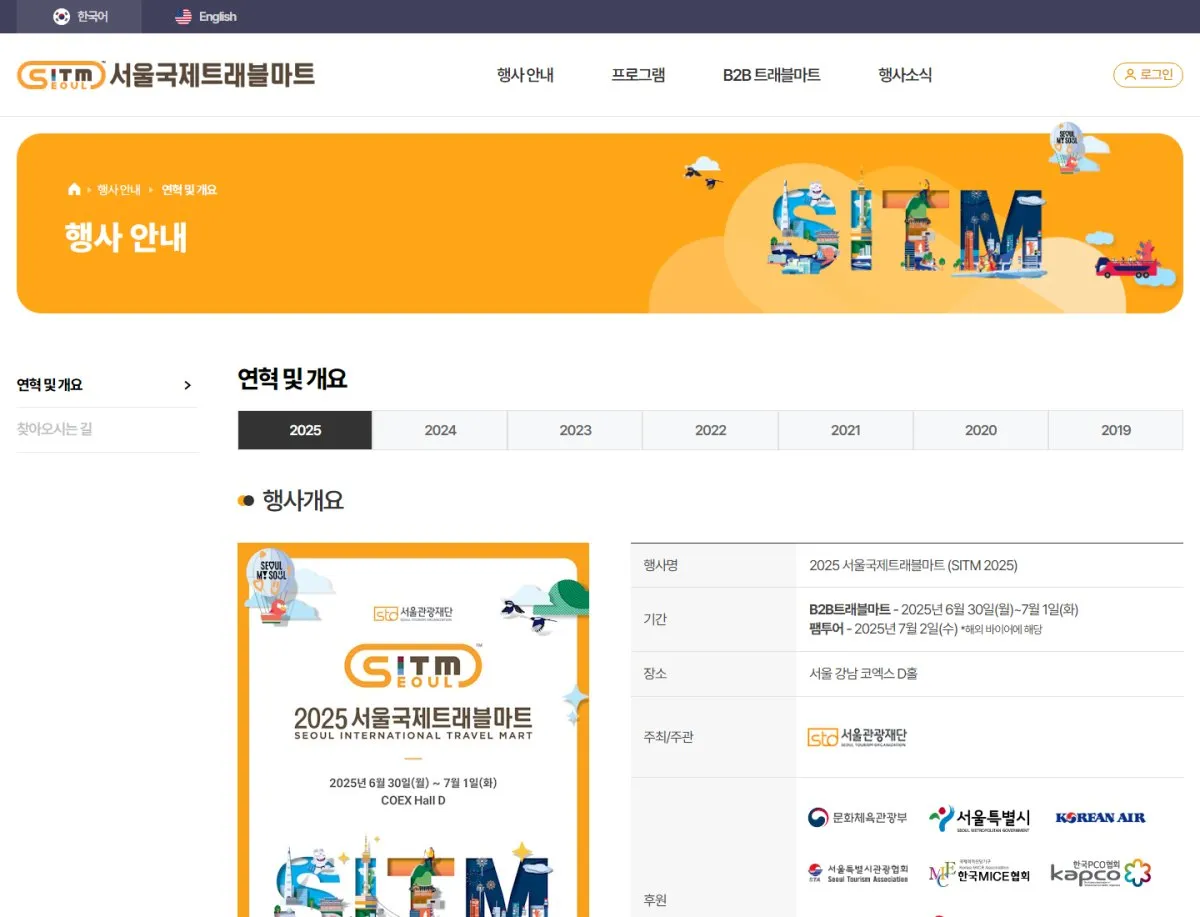The image size is (1200, 917).
Task: Go to 연혁 및 개요 breadcrumb link
Action: (x=189, y=189)
